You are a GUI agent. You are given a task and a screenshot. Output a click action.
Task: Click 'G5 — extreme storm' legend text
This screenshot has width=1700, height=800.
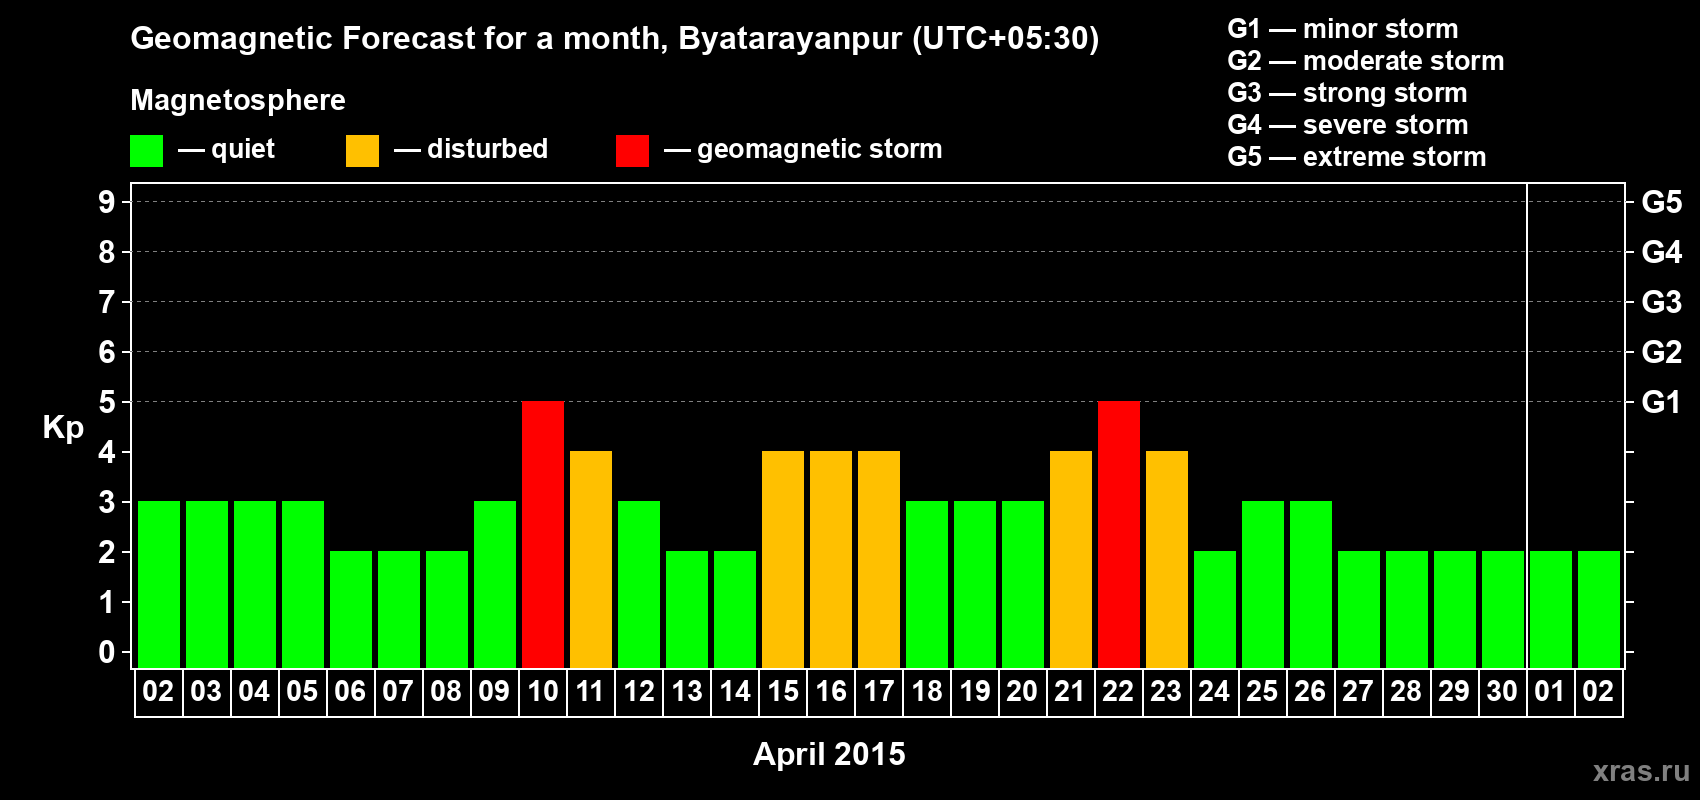point(1357,157)
